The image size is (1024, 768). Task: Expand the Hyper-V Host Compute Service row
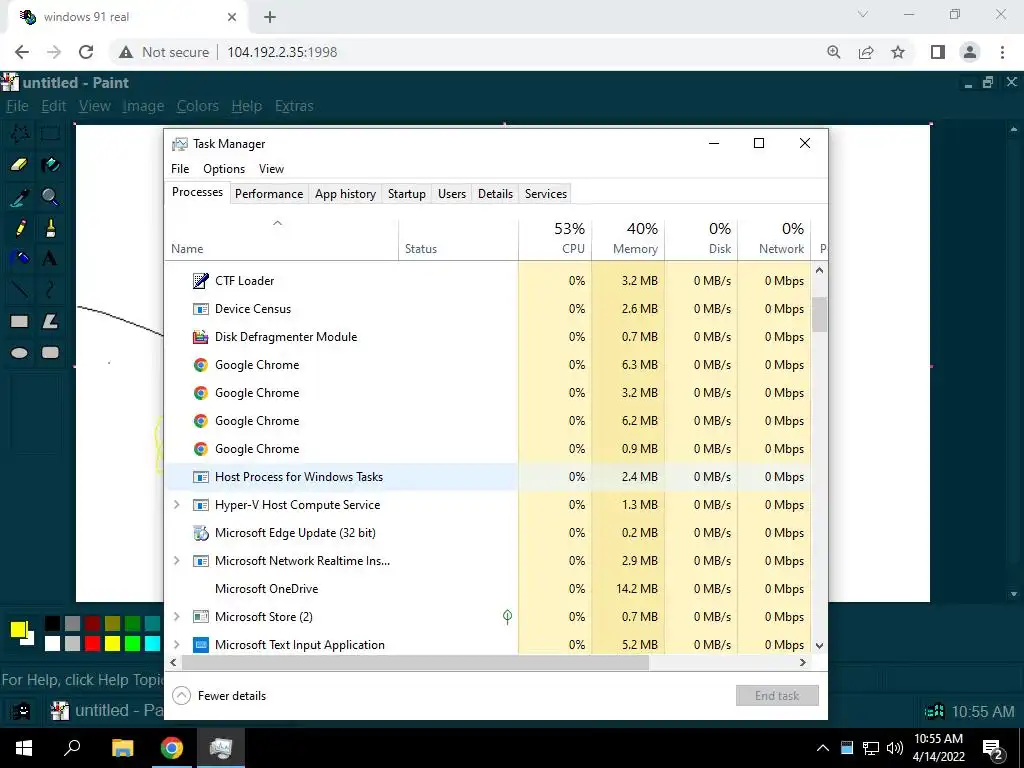[176, 505]
